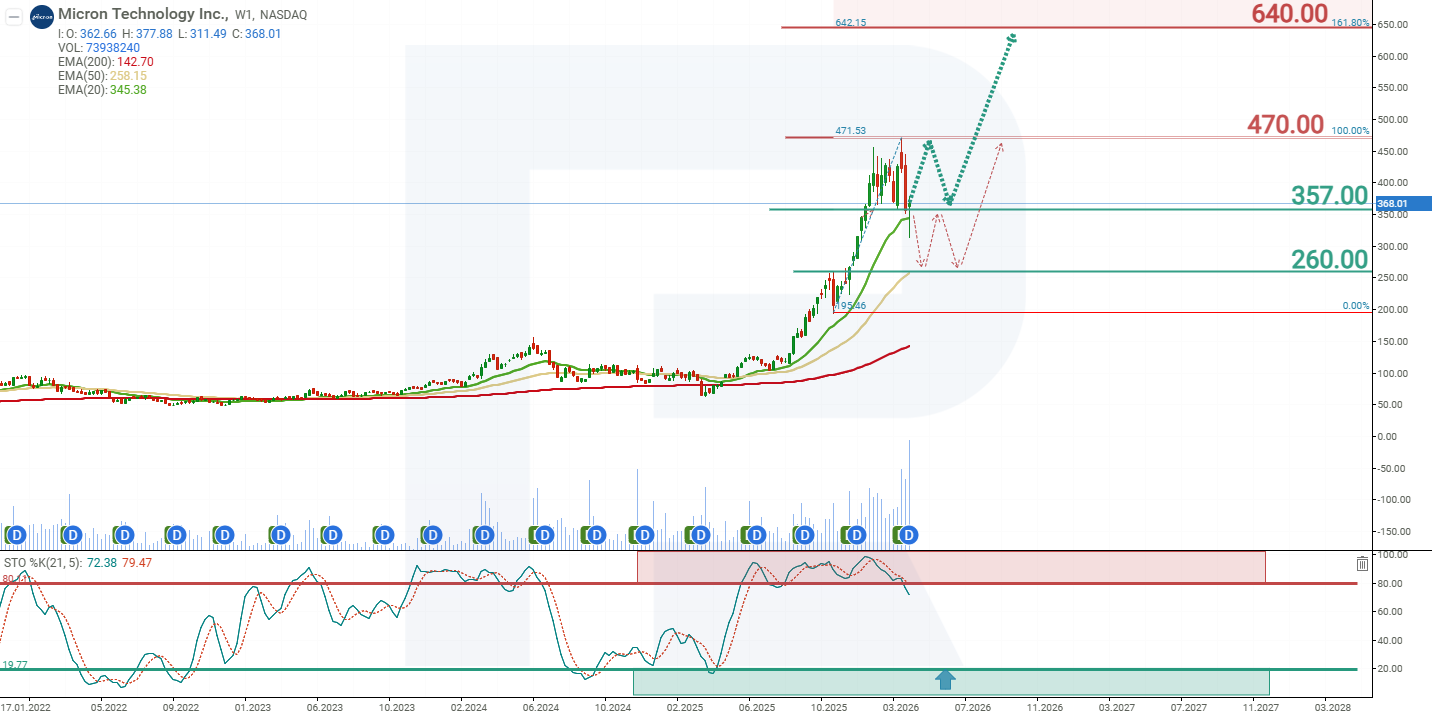This screenshot has width=1432, height=713.
Task: Click the 161.80% Fibonacci level label
Action: tap(1350, 22)
